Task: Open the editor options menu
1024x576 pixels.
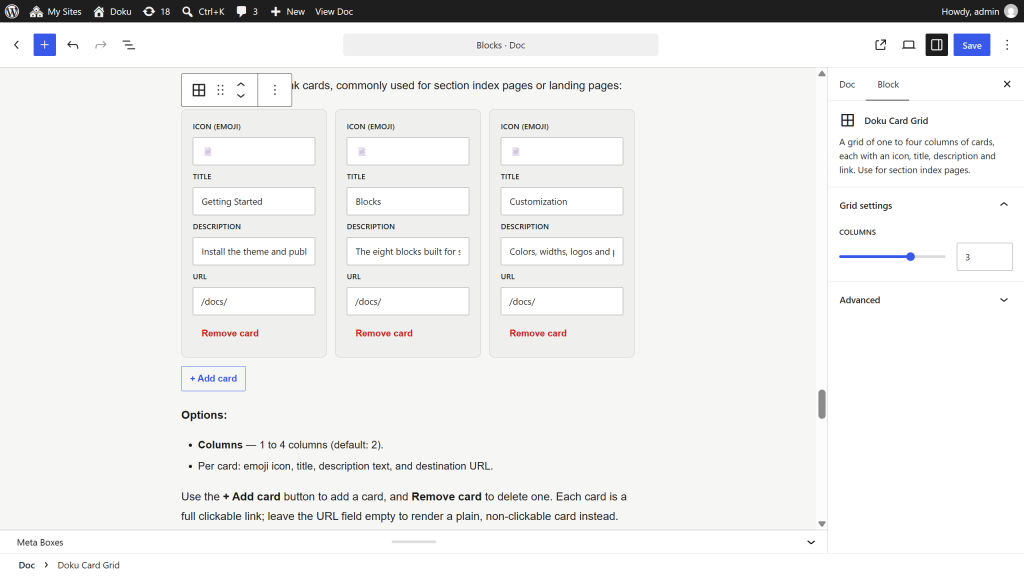Action: tap(1007, 45)
